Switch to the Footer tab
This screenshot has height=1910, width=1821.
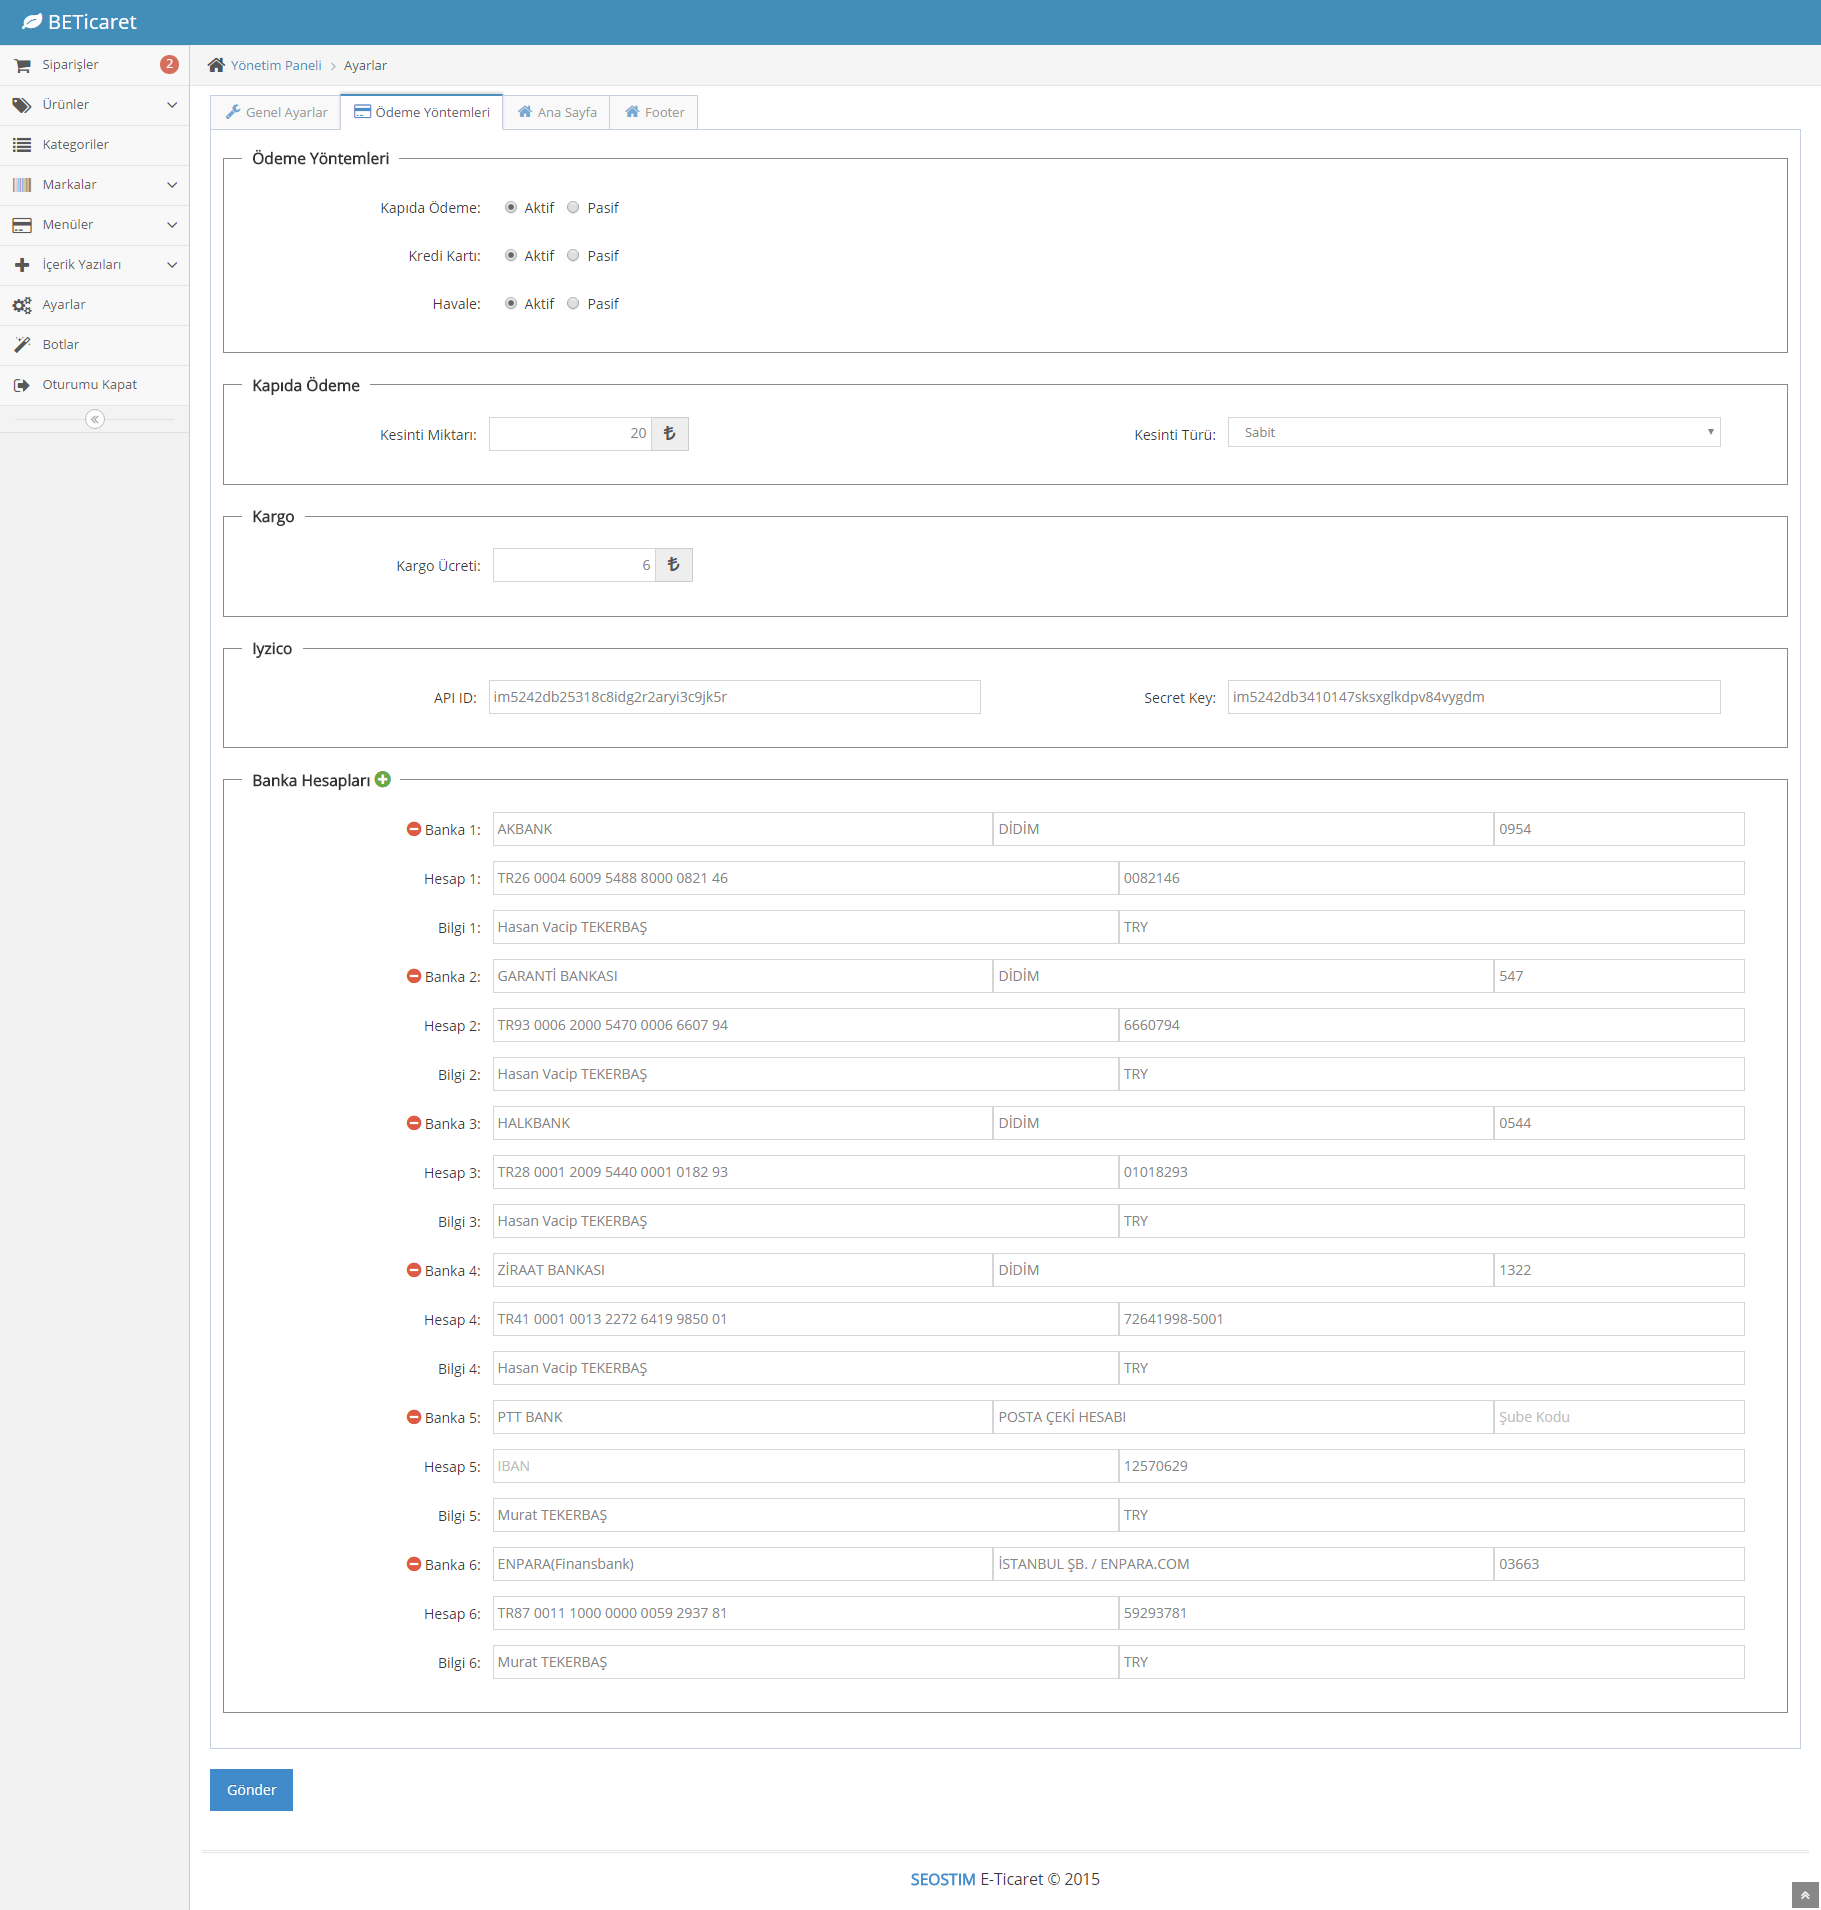tap(654, 112)
